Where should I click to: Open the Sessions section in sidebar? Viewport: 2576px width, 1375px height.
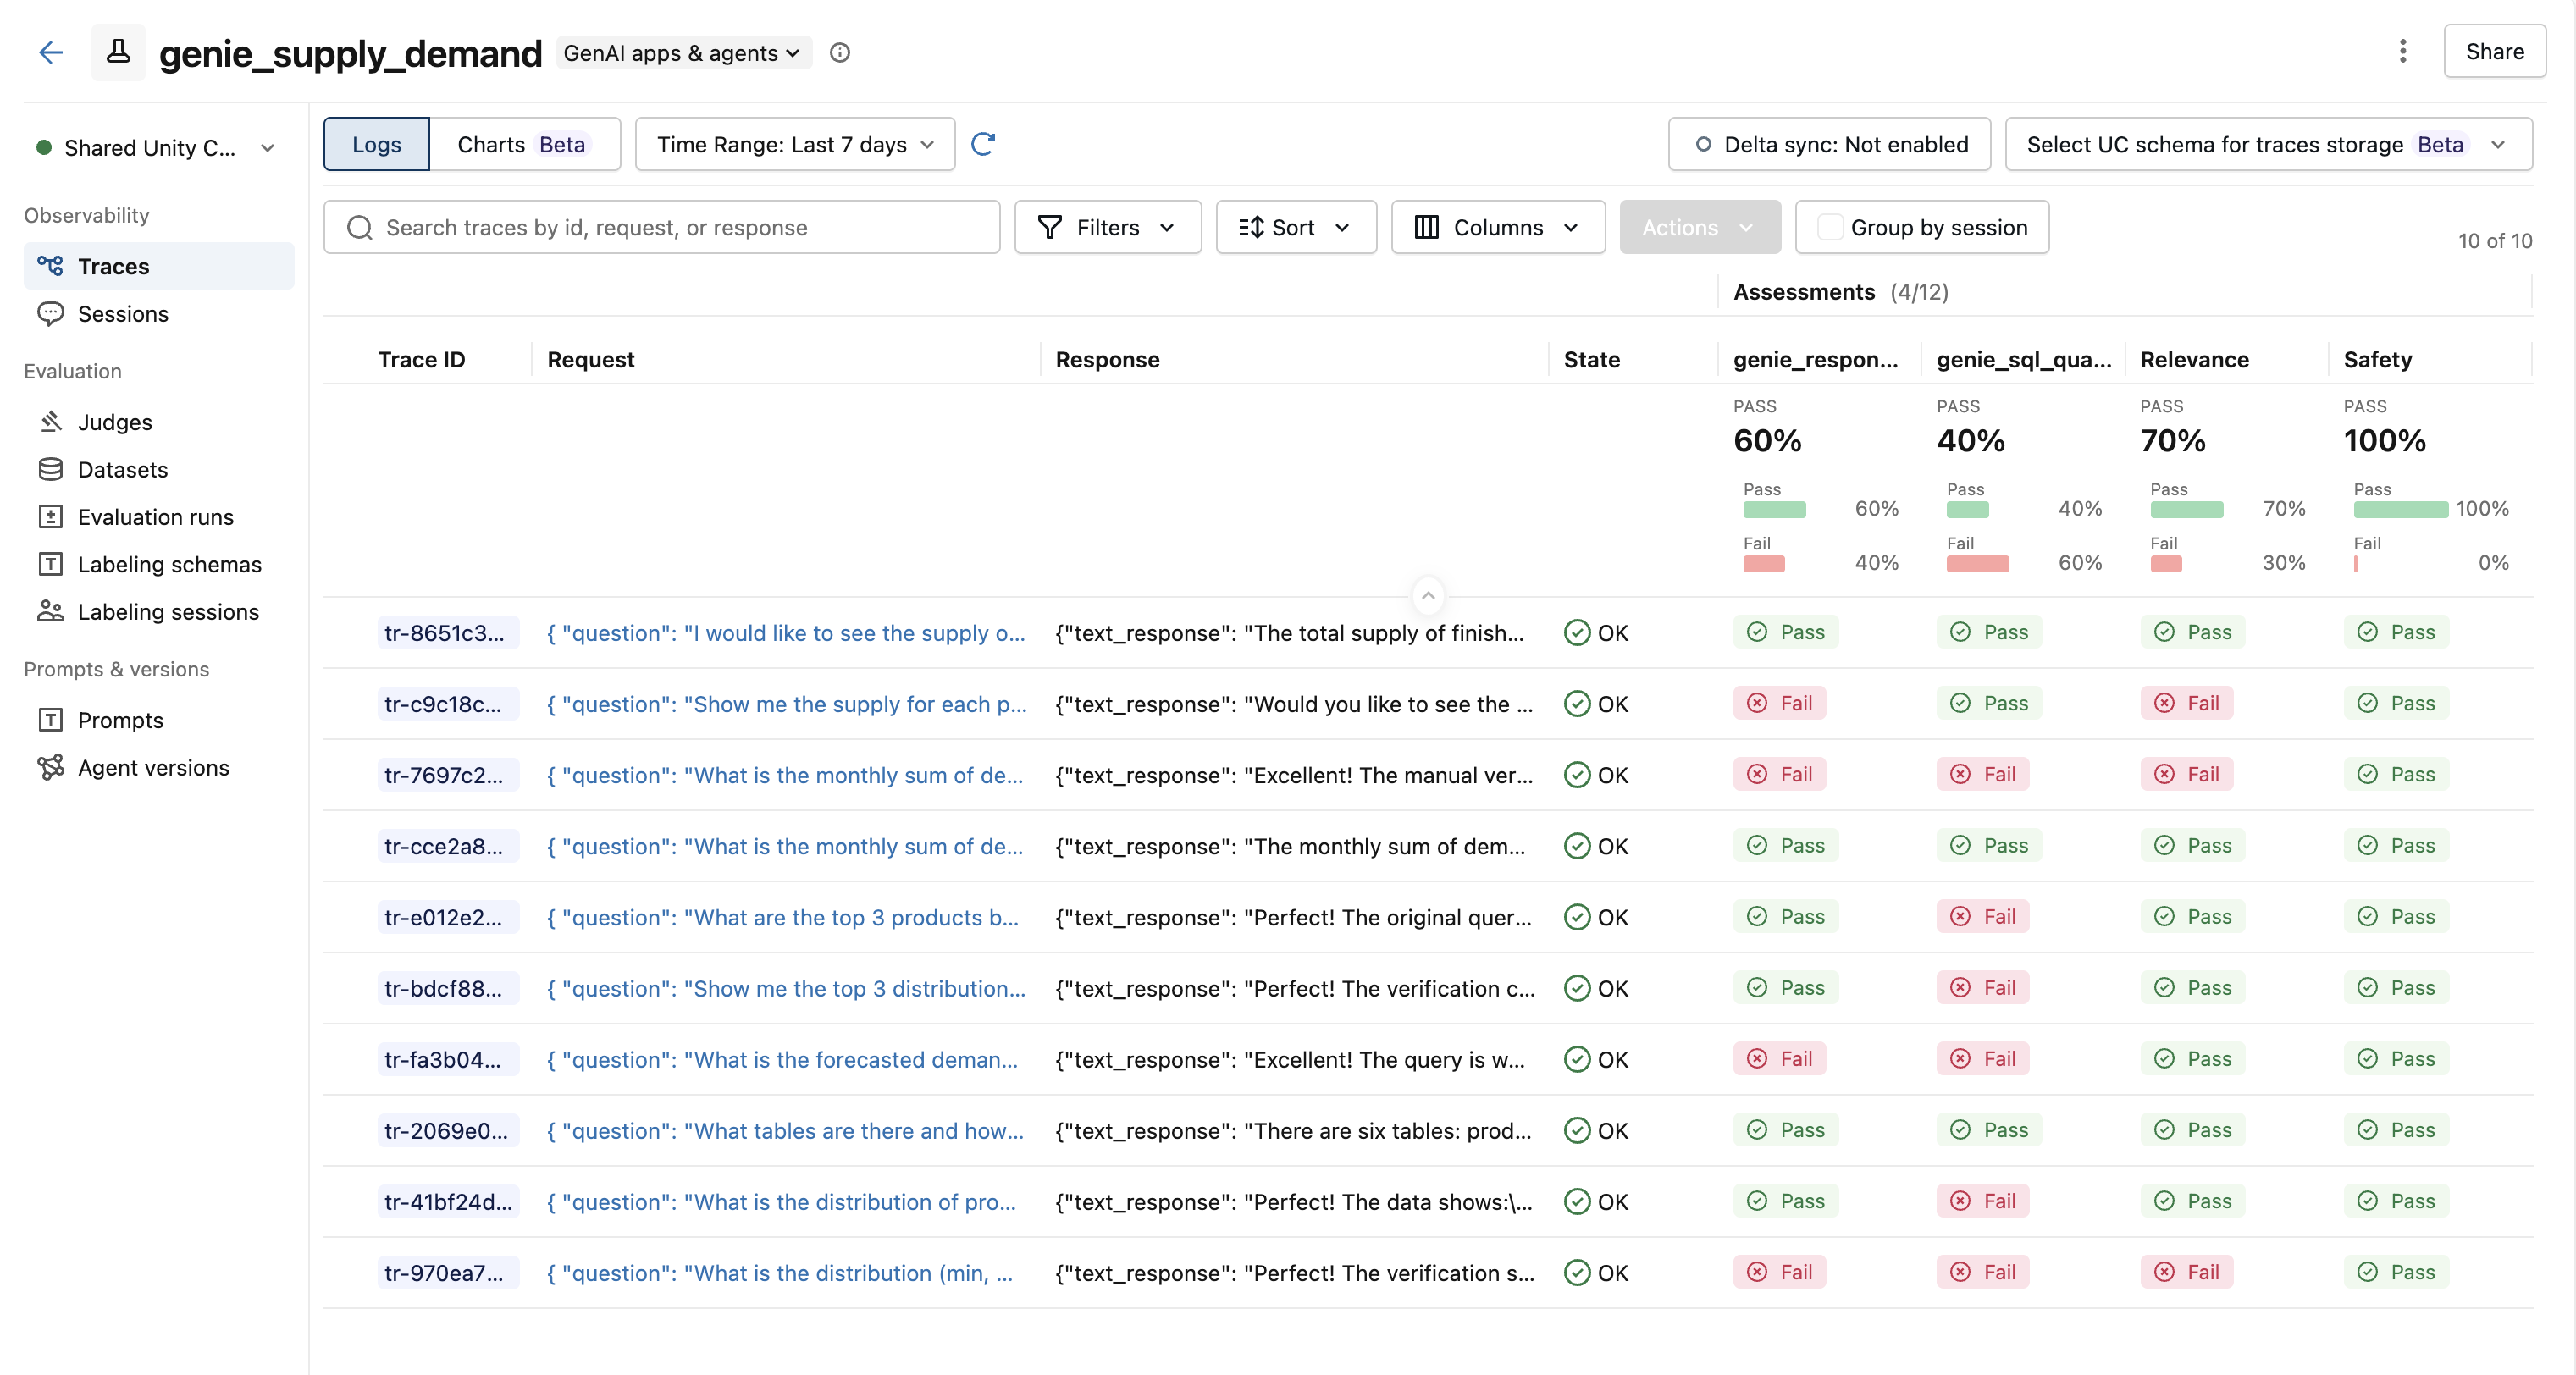pos(122,314)
